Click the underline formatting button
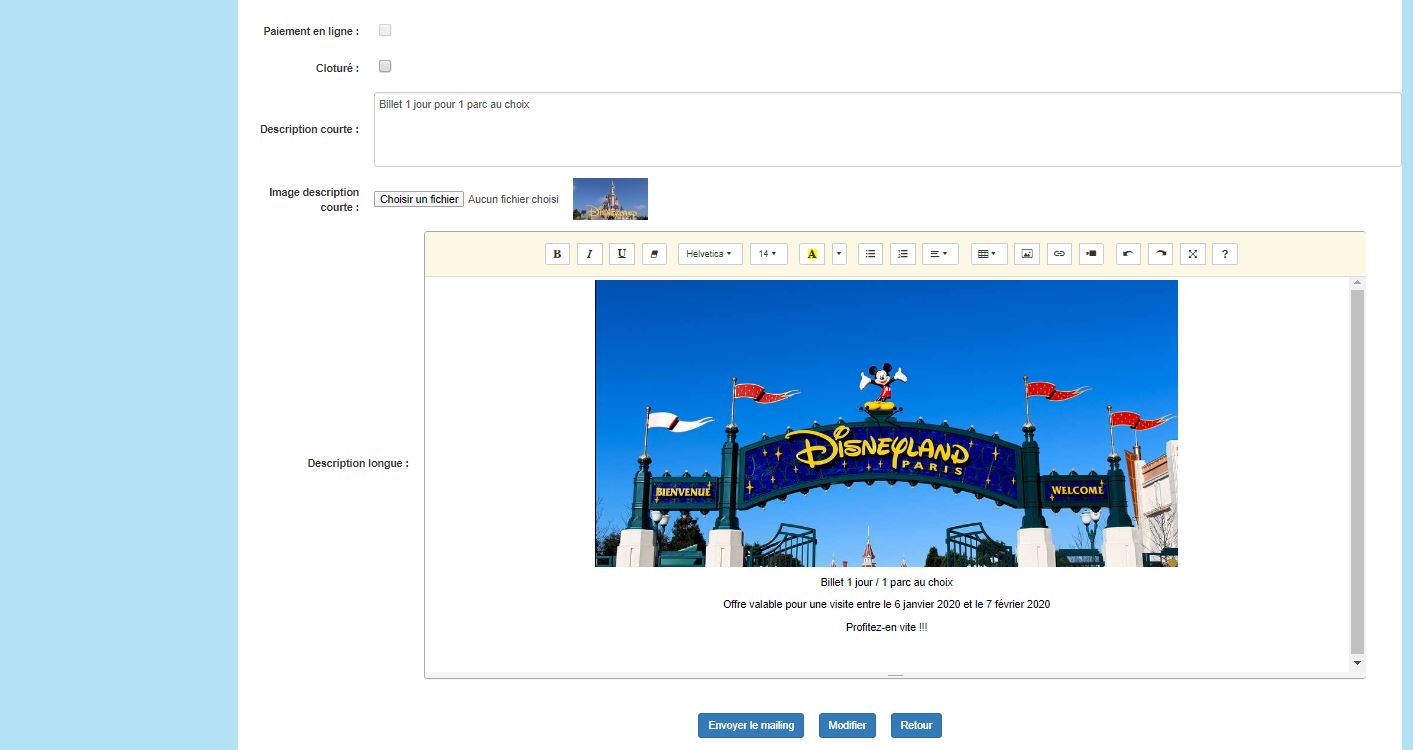The image size is (1413, 750). pyautogui.click(x=622, y=254)
